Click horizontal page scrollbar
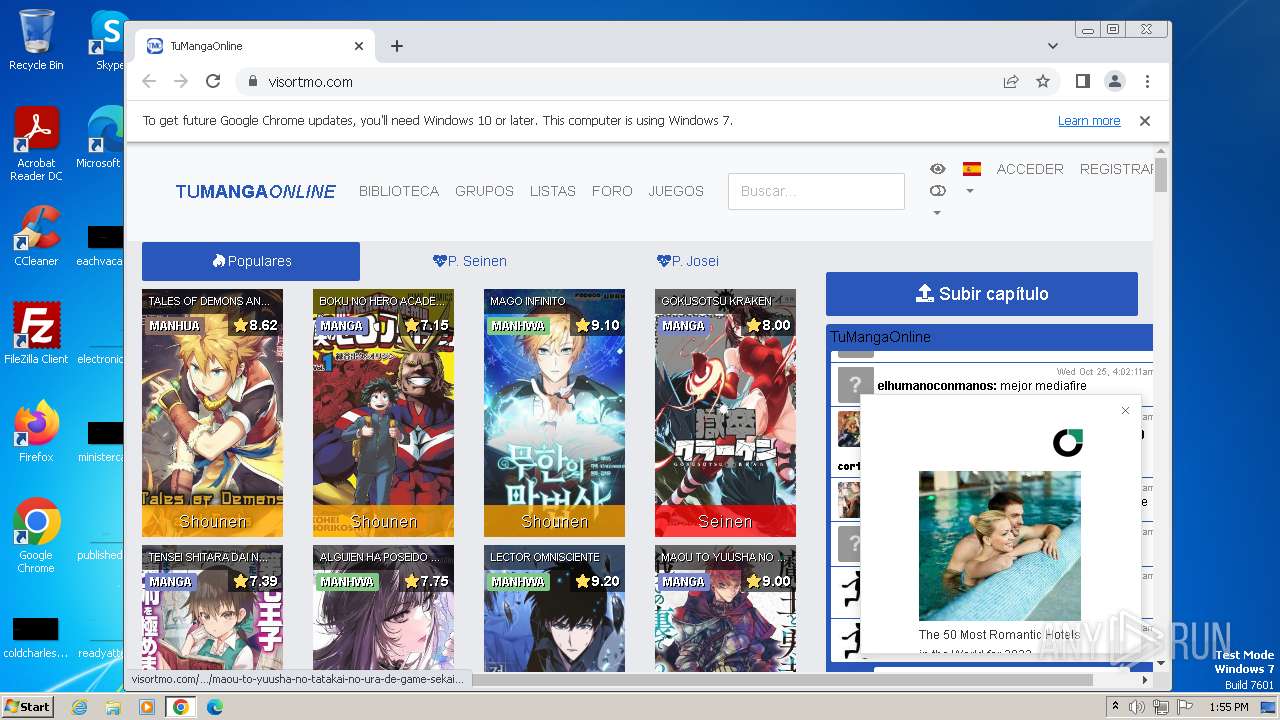Image resolution: width=1280 pixels, height=720 pixels. pos(780,680)
